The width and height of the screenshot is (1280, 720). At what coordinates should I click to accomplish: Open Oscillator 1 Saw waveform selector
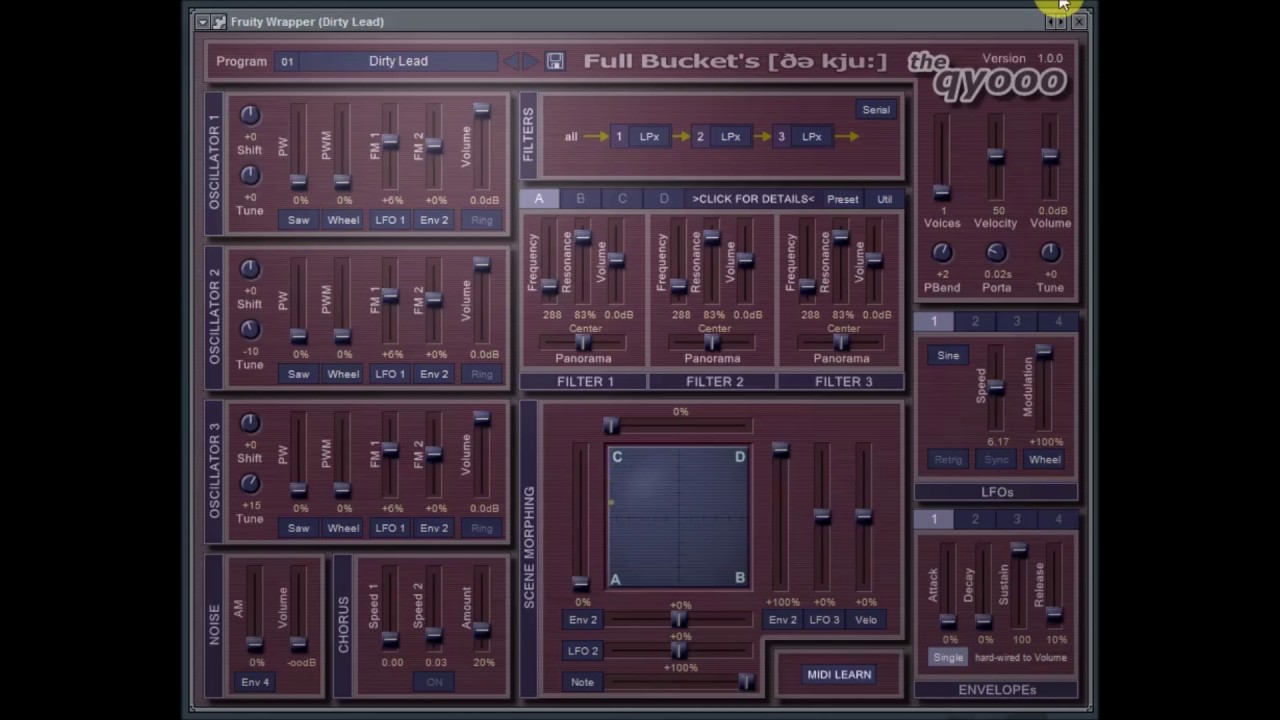click(x=299, y=220)
